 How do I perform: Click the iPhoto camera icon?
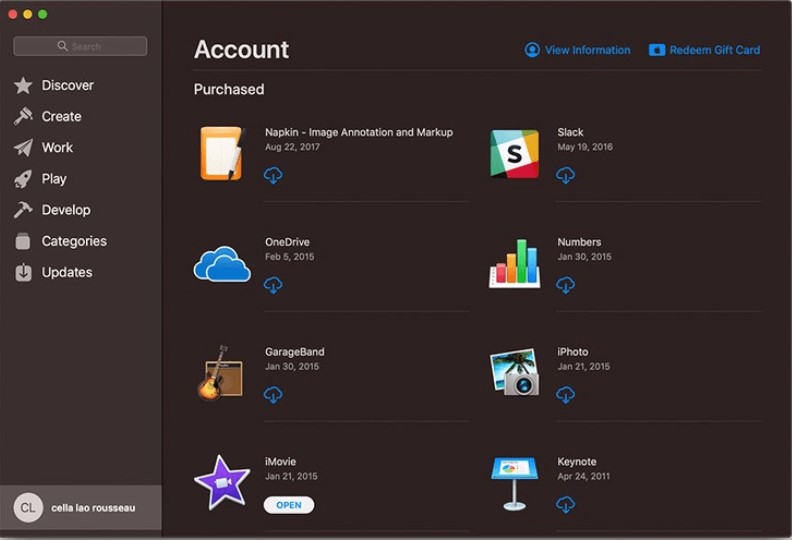514,372
